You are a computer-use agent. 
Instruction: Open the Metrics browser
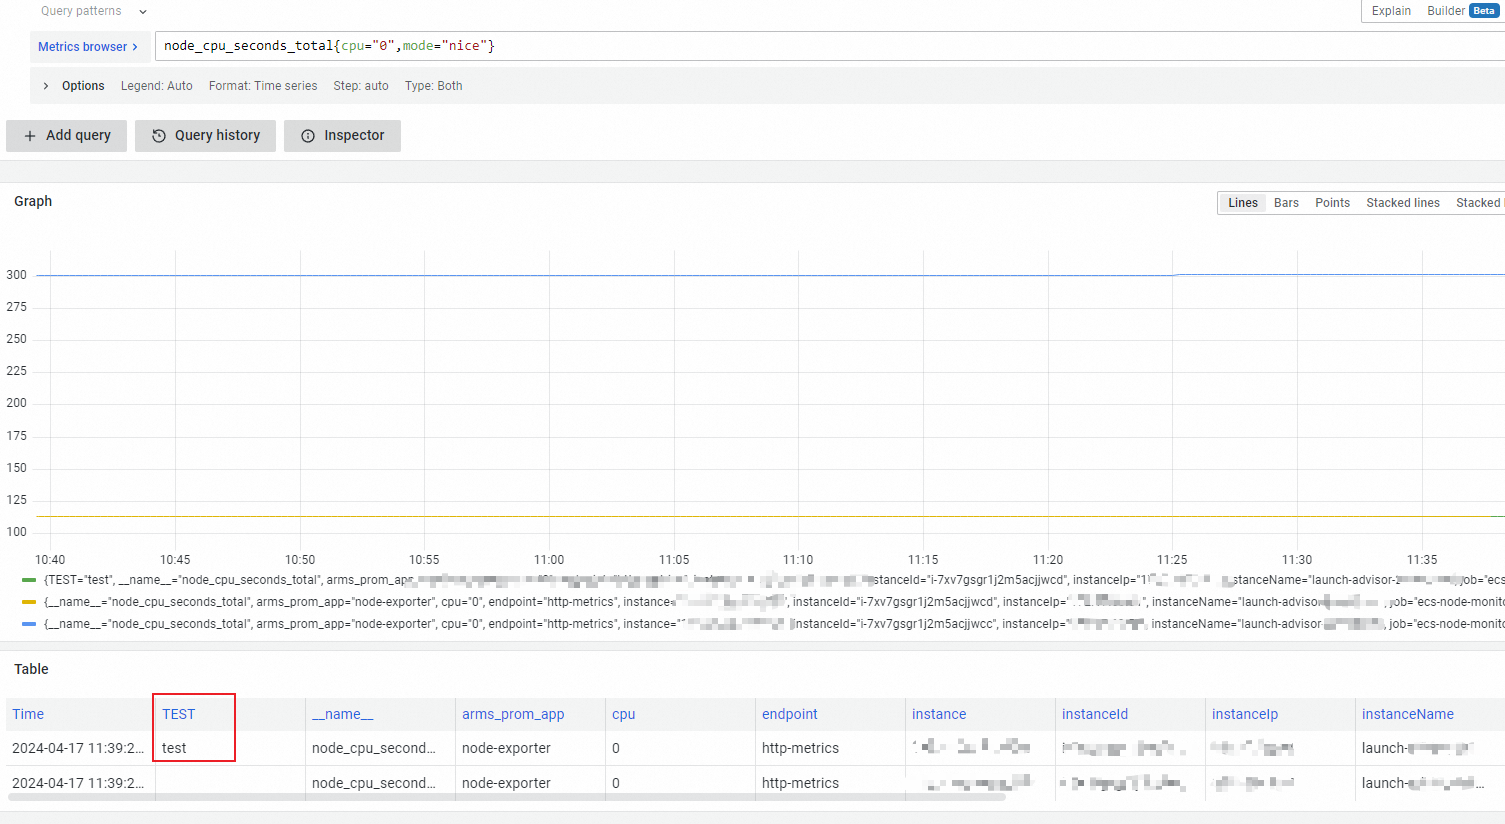(88, 47)
